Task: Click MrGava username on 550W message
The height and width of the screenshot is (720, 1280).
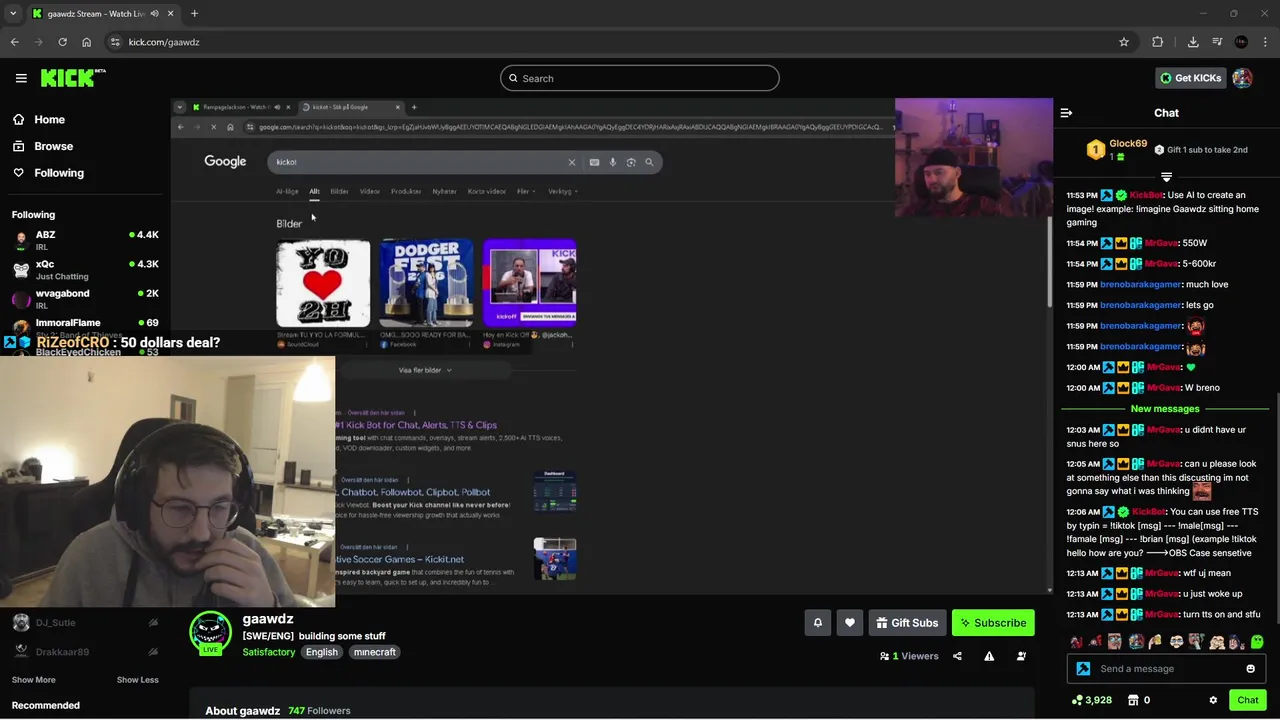Action: point(1161,243)
